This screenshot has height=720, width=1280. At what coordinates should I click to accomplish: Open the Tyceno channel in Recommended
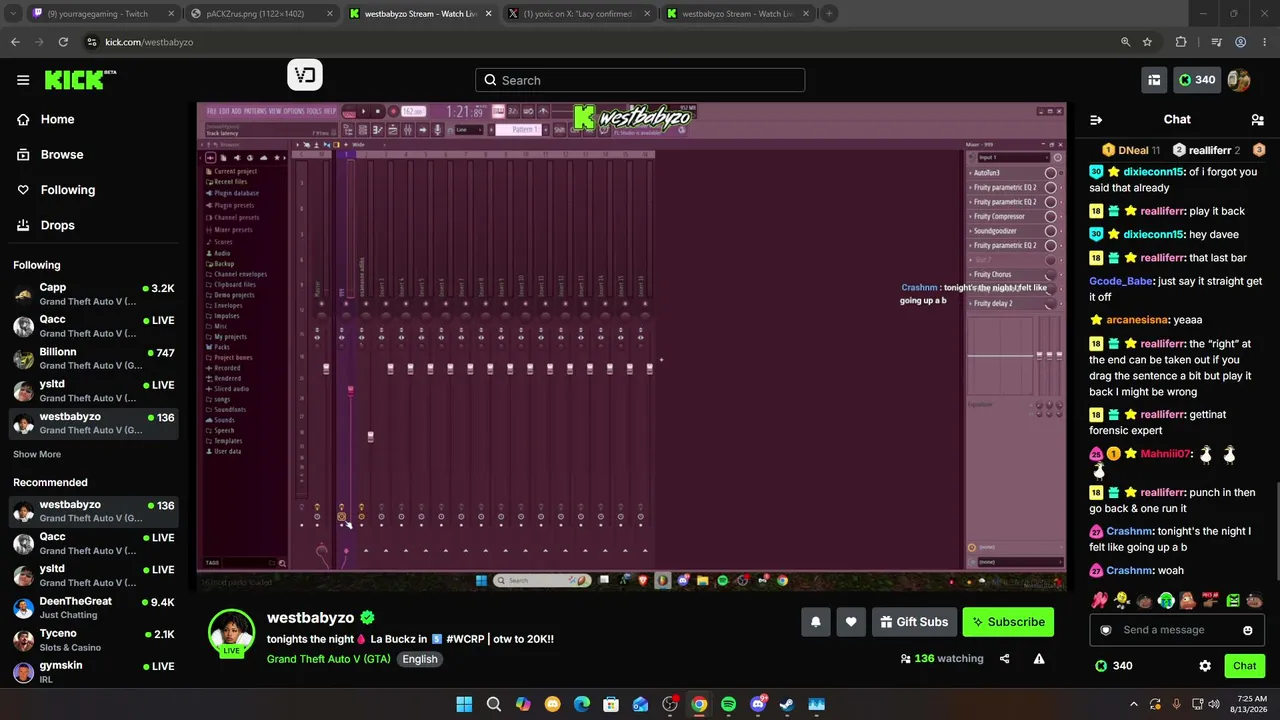[94, 640]
